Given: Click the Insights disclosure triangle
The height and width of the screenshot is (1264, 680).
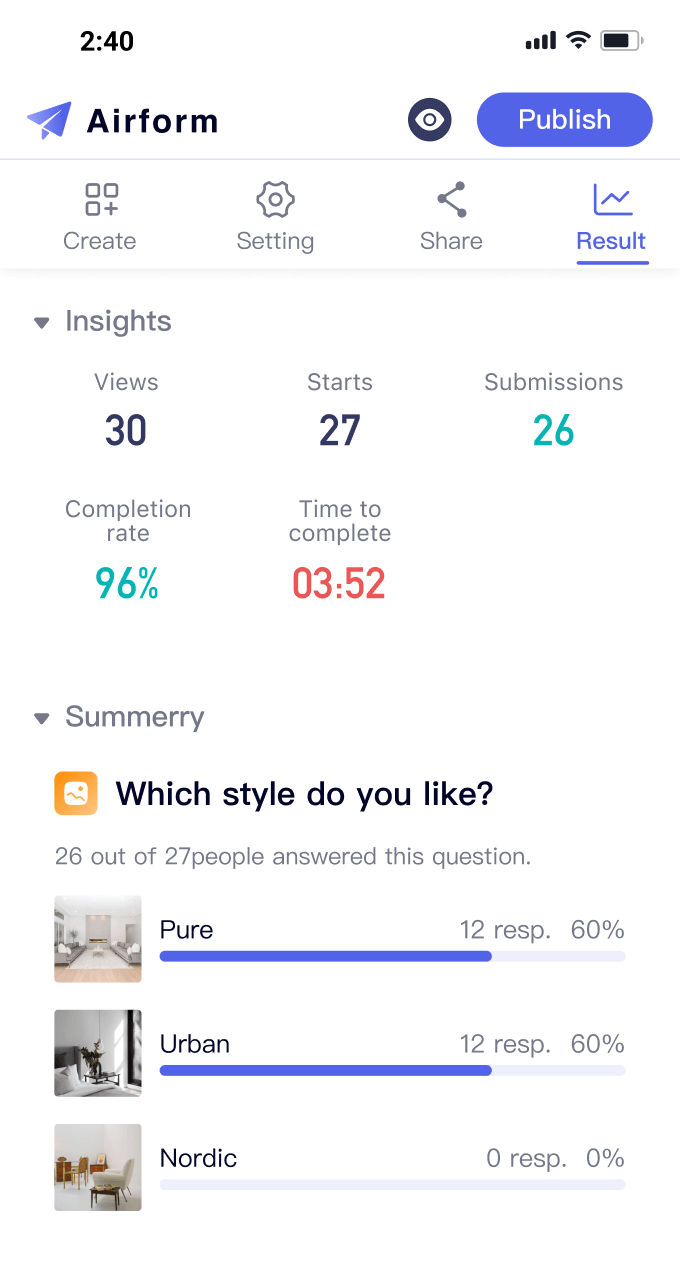Looking at the screenshot, I should click(41, 322).
